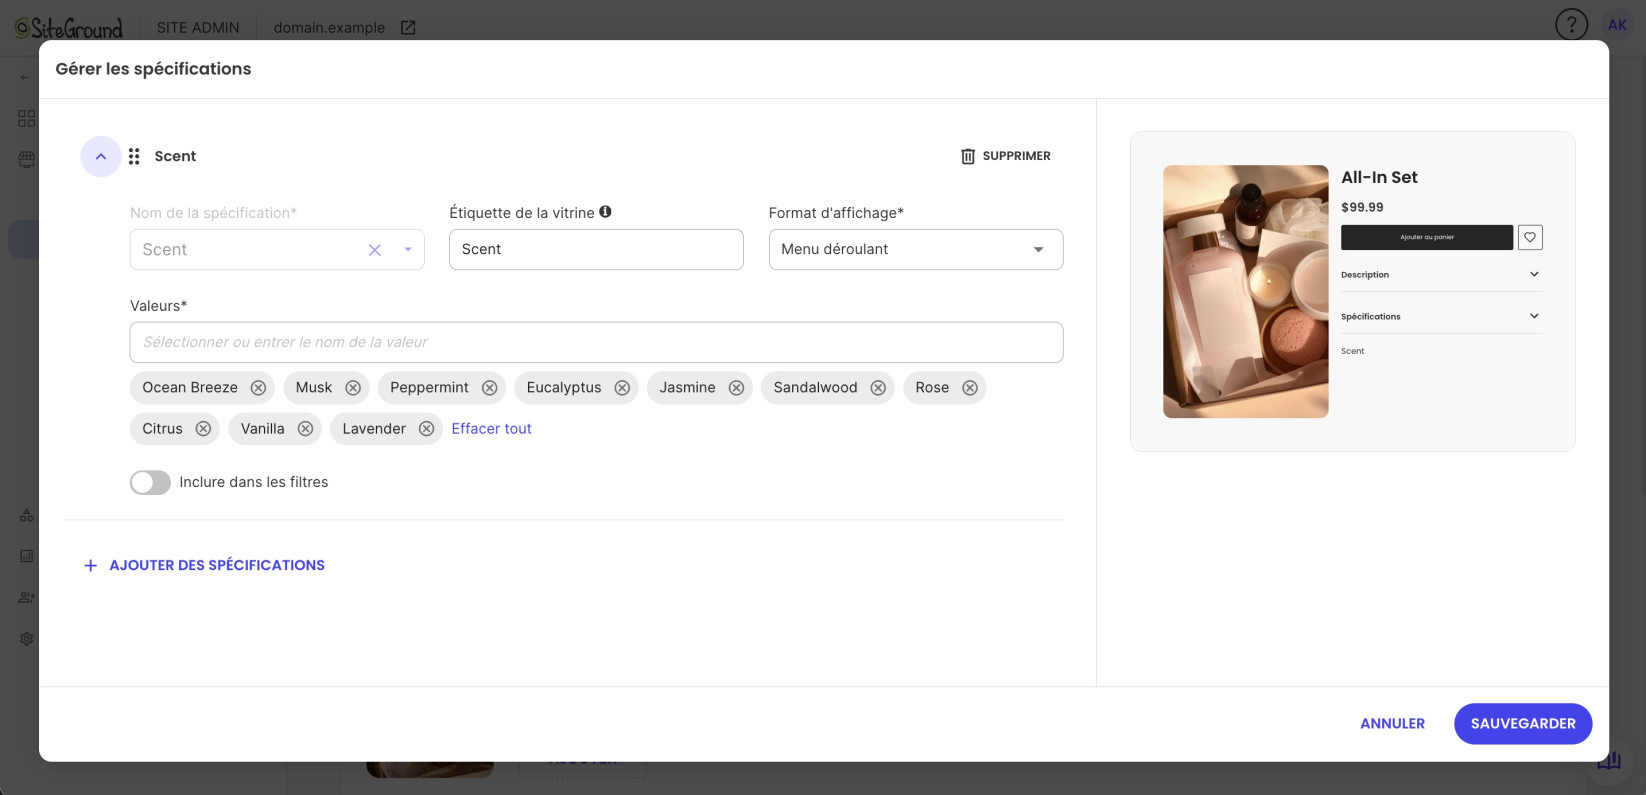This screenshot has width=1646, height=795.
Task: Open the help question mark icon
Action: 1571,25
